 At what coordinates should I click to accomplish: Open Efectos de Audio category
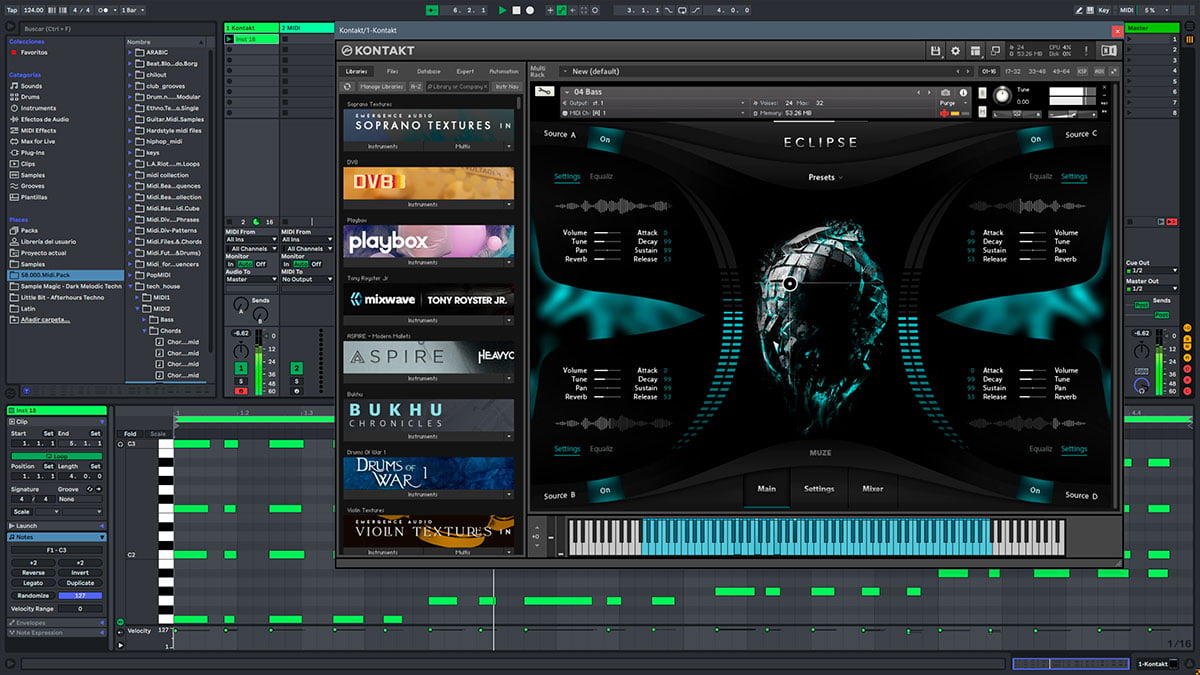coord(45,119)
